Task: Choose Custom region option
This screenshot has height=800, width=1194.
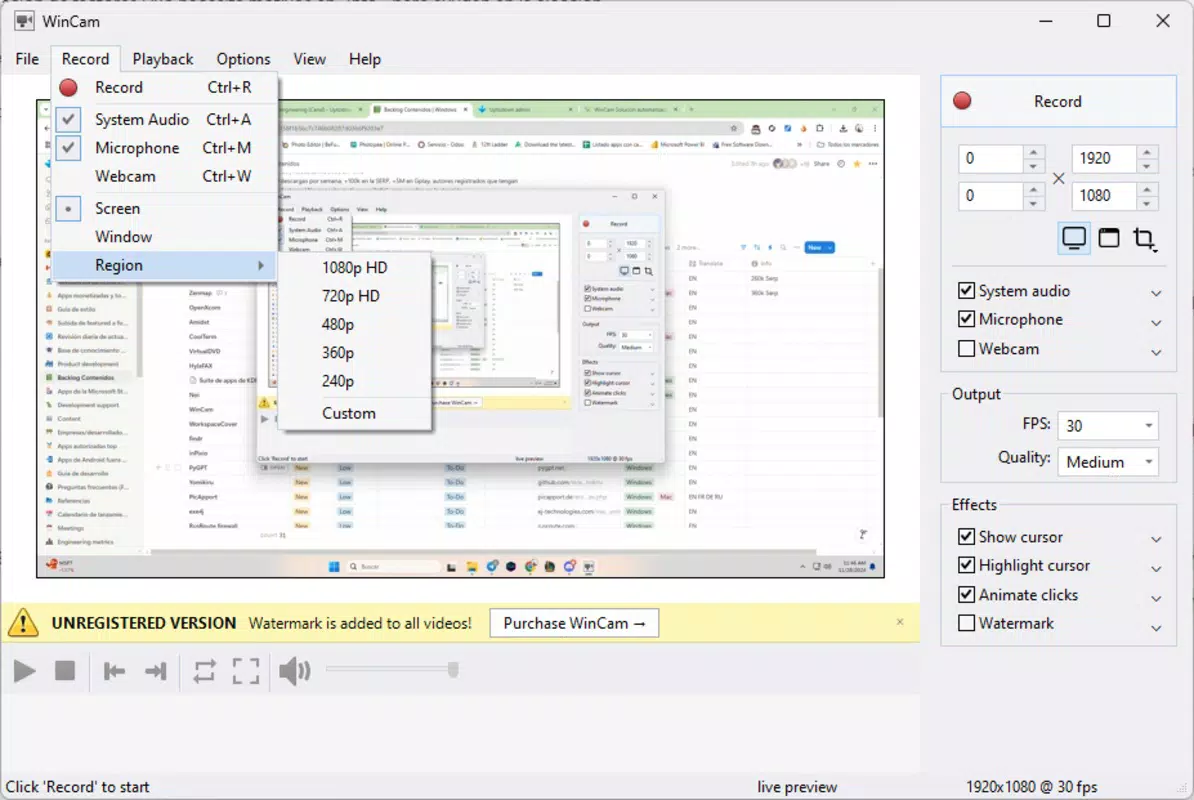Action: (x=355, y=413)
